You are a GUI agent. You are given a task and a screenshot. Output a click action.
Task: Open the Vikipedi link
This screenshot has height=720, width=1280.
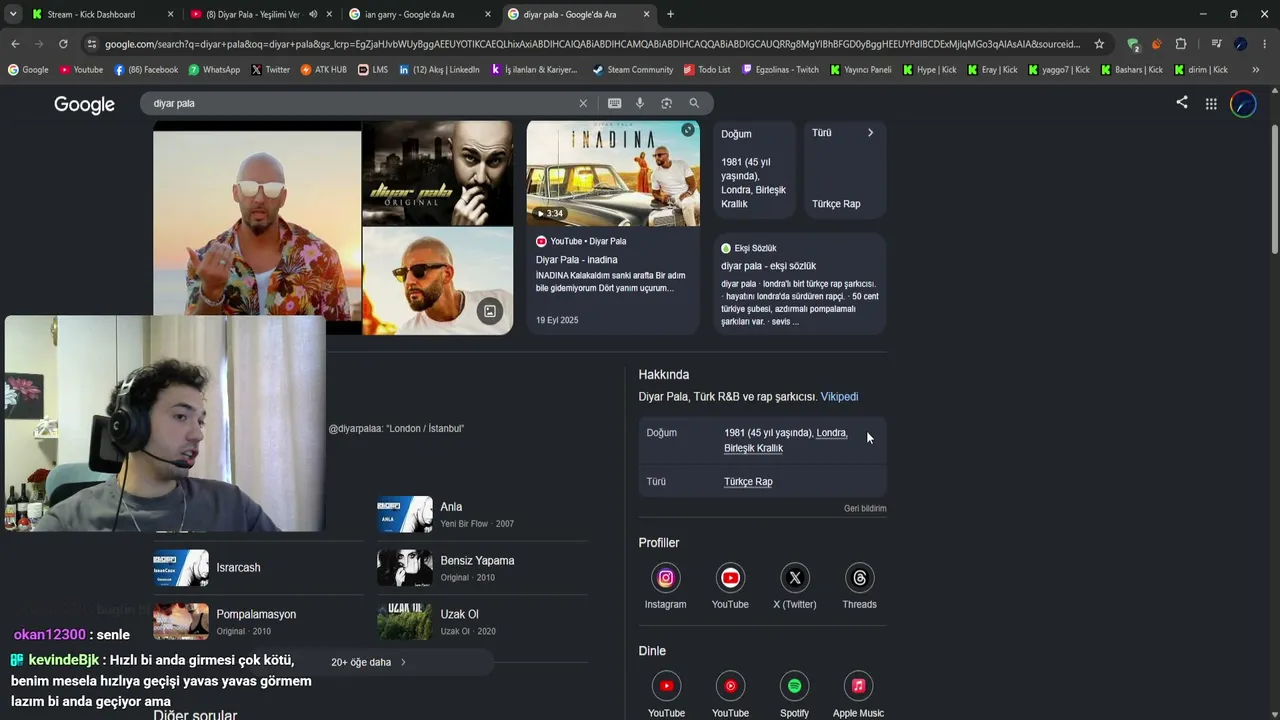(x=839, y=397)
